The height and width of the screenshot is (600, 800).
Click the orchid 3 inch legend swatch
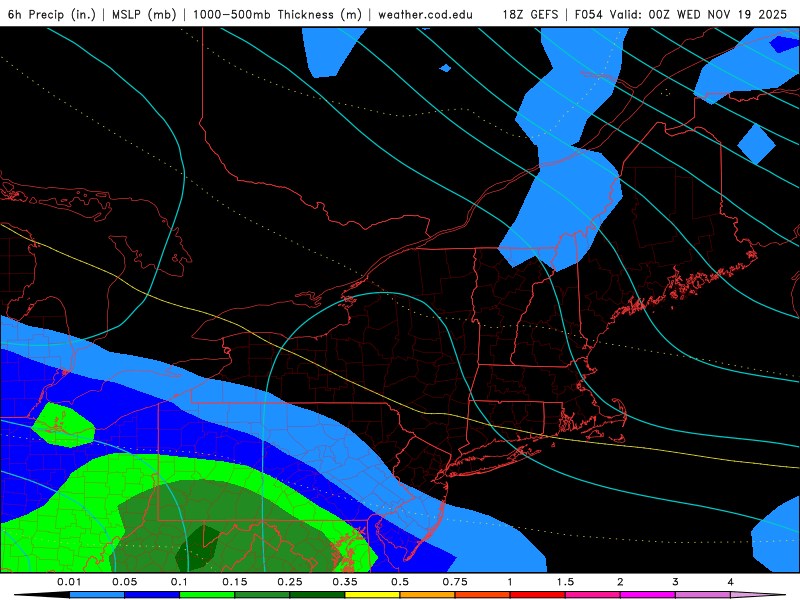pyautogui.click(x=703, y=595)
